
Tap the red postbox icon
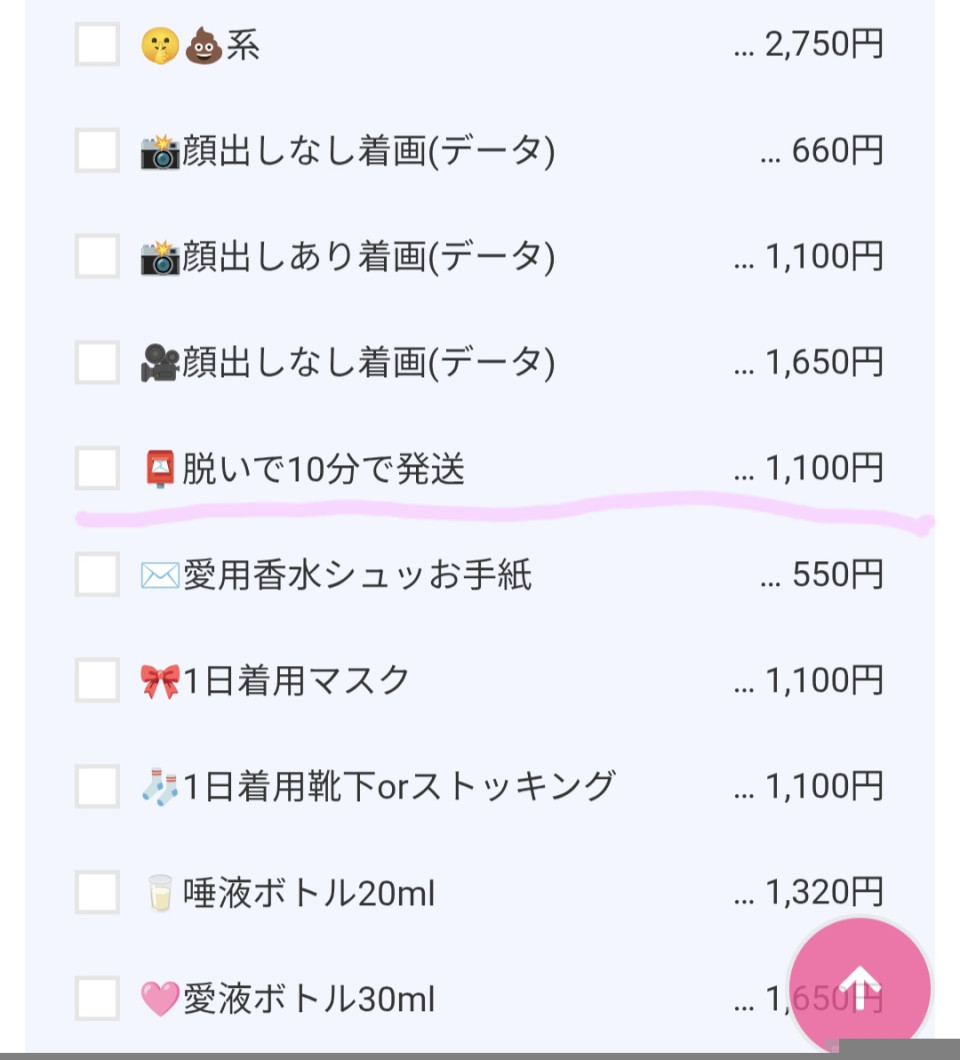(160, 468)
